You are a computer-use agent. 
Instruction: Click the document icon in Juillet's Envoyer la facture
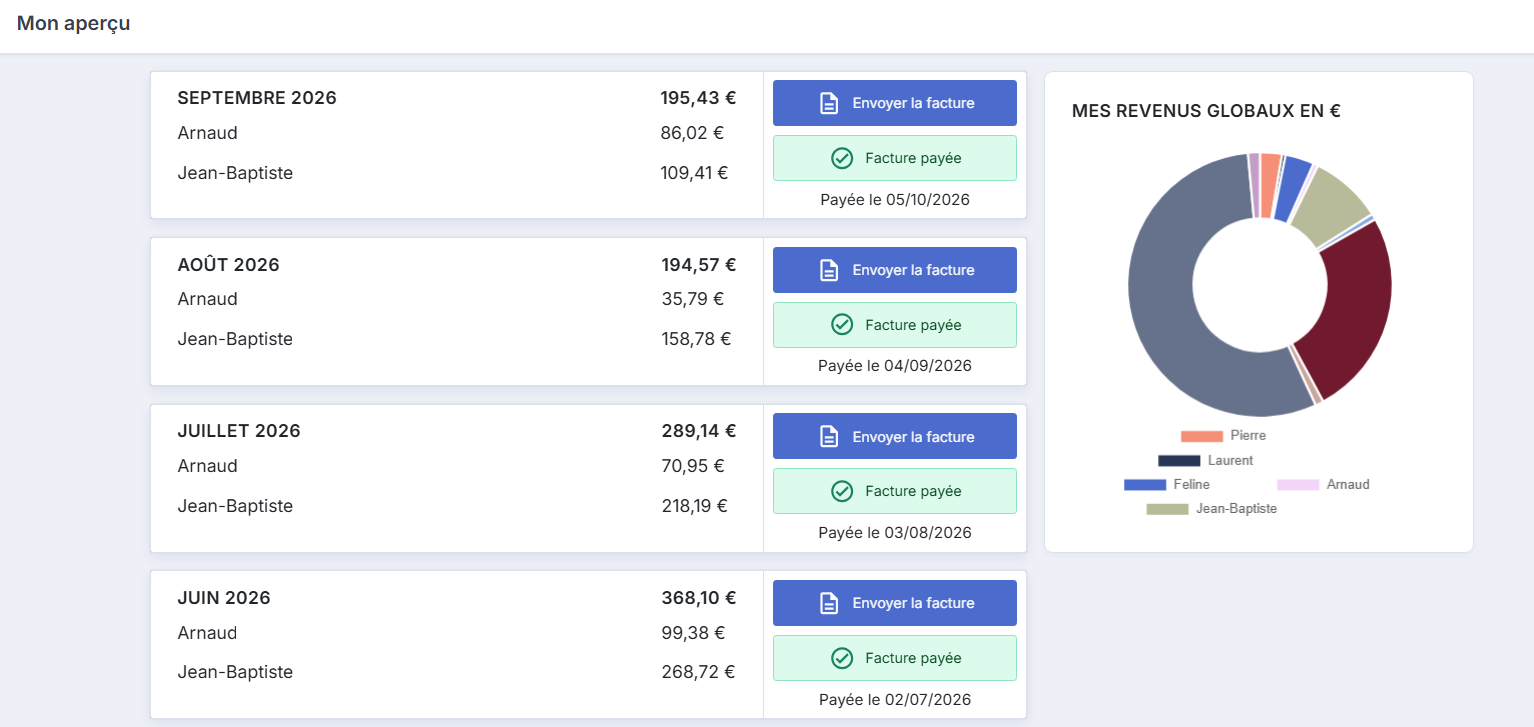(x=829, y=436)
